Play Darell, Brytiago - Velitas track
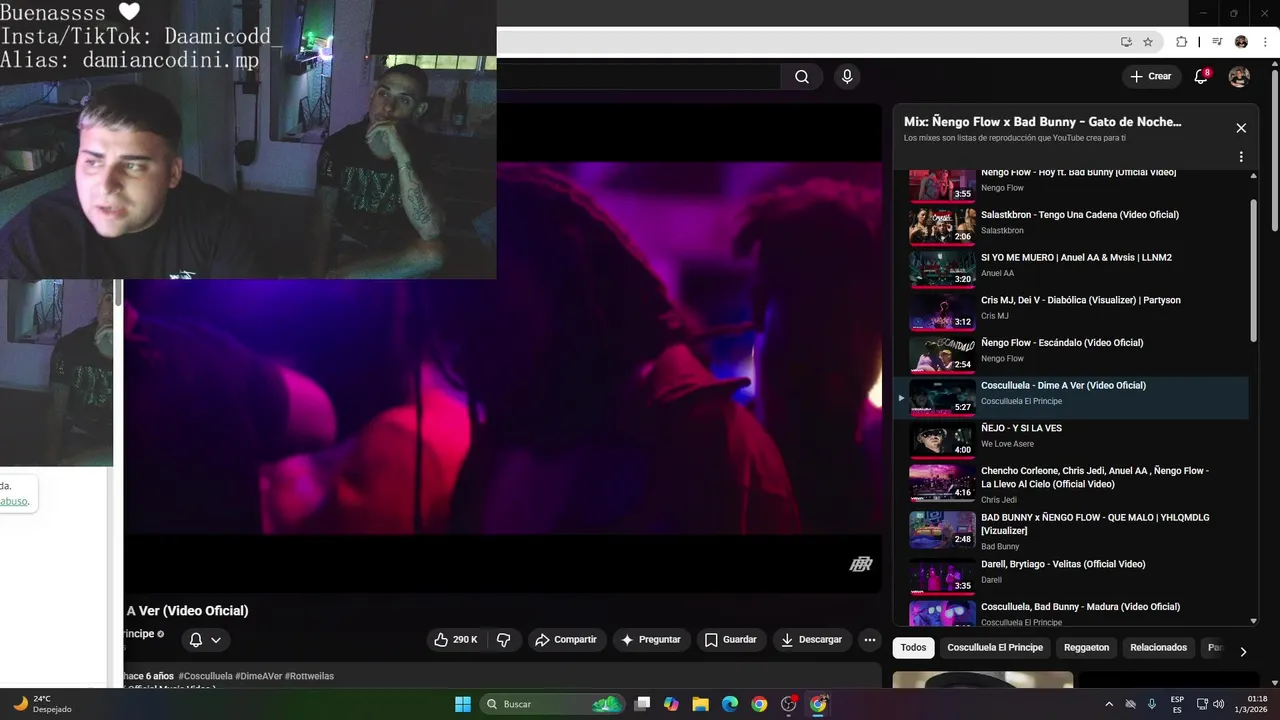Viewport: 1280px width, 720px height. click(x=1070, y=576)
